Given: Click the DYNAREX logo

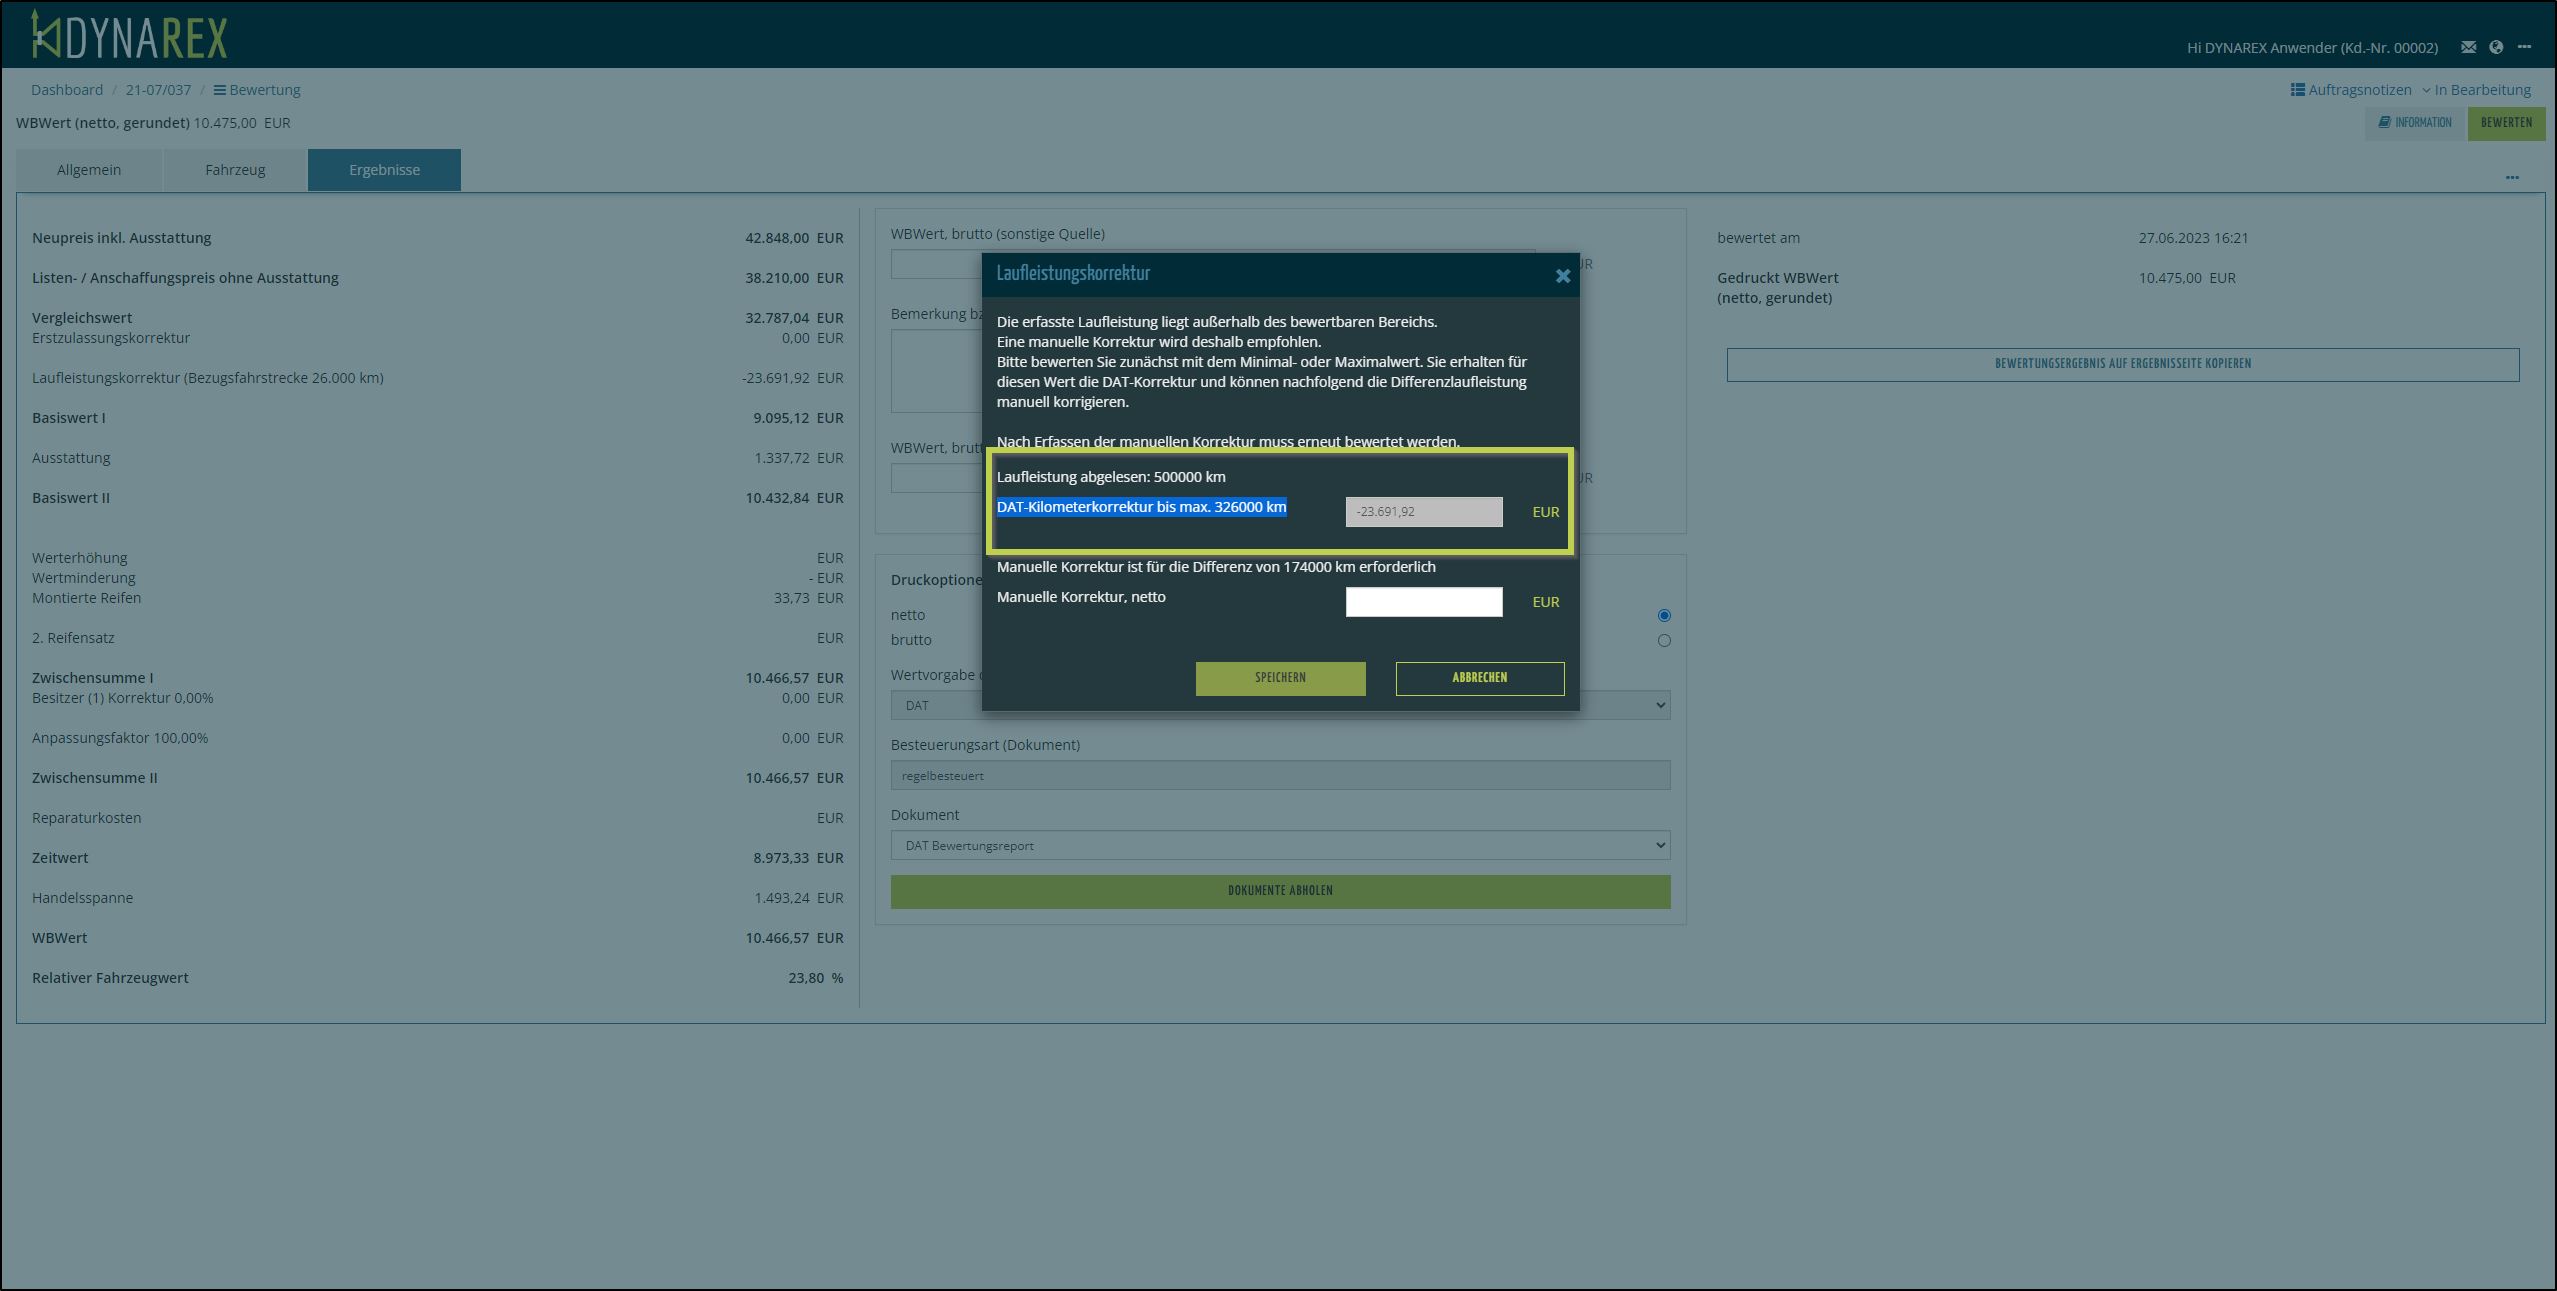Looking at the screenshot, I should pyautogui.click(x=130, y=36).
